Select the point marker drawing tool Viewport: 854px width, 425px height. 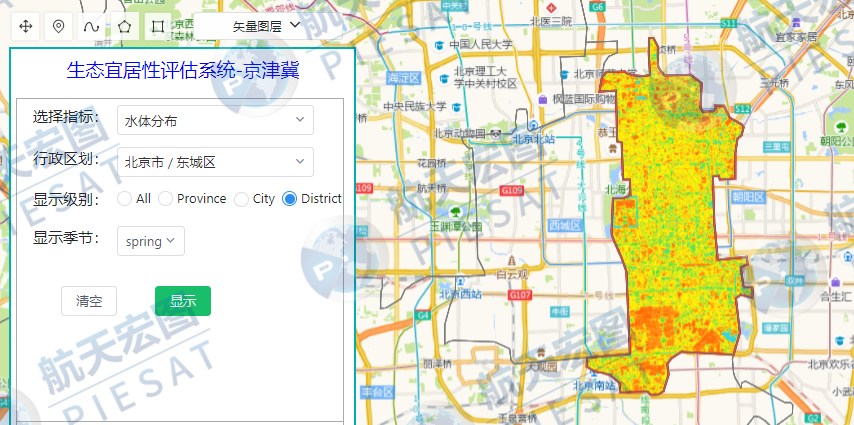pos(59,26)
